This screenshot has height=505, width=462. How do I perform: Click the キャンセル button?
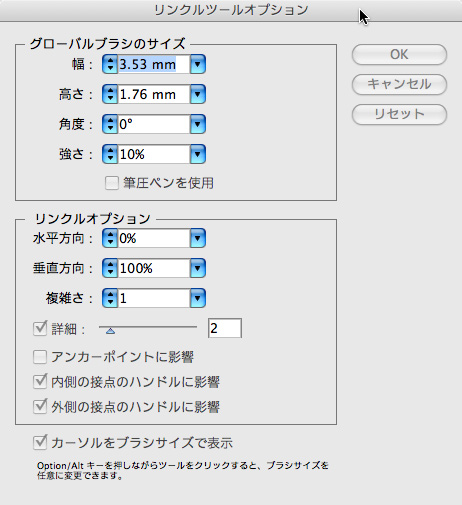point(399,84)
